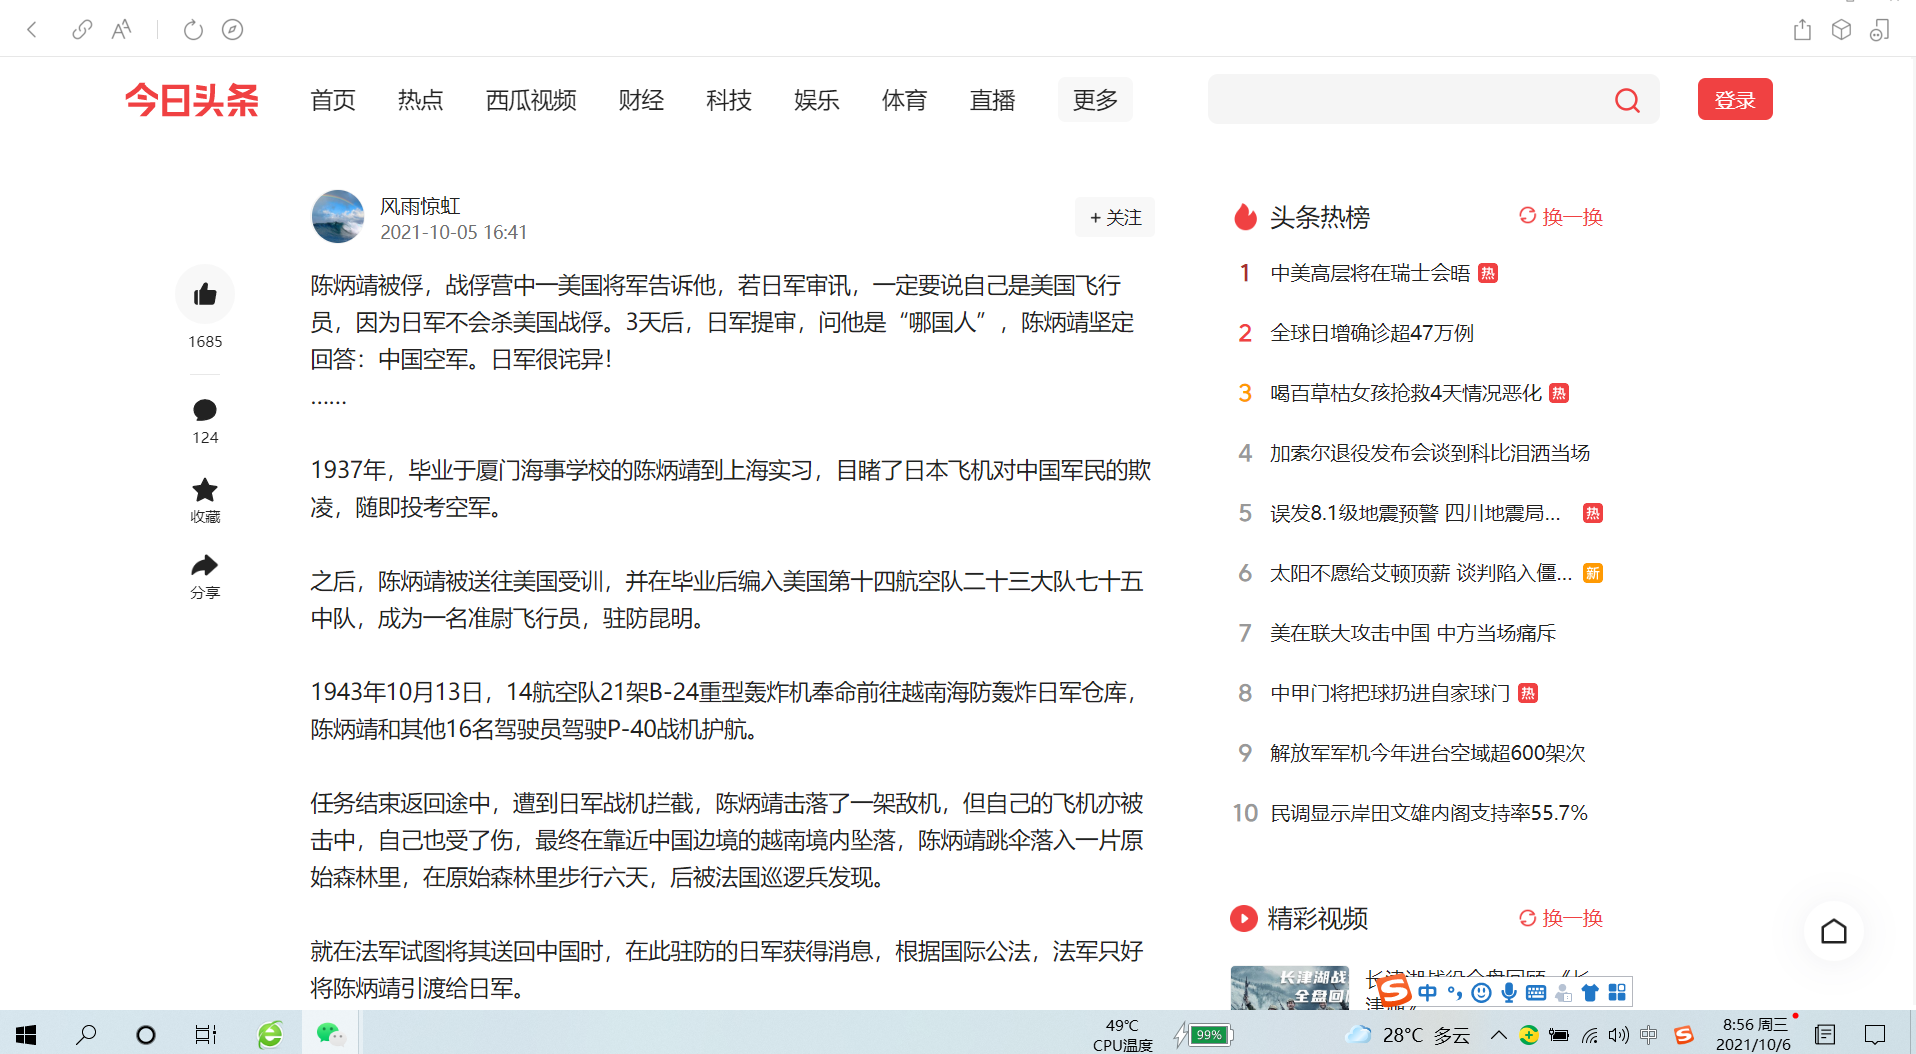
Task: Open taskbar search magnifier
Action: [87, 1034]
